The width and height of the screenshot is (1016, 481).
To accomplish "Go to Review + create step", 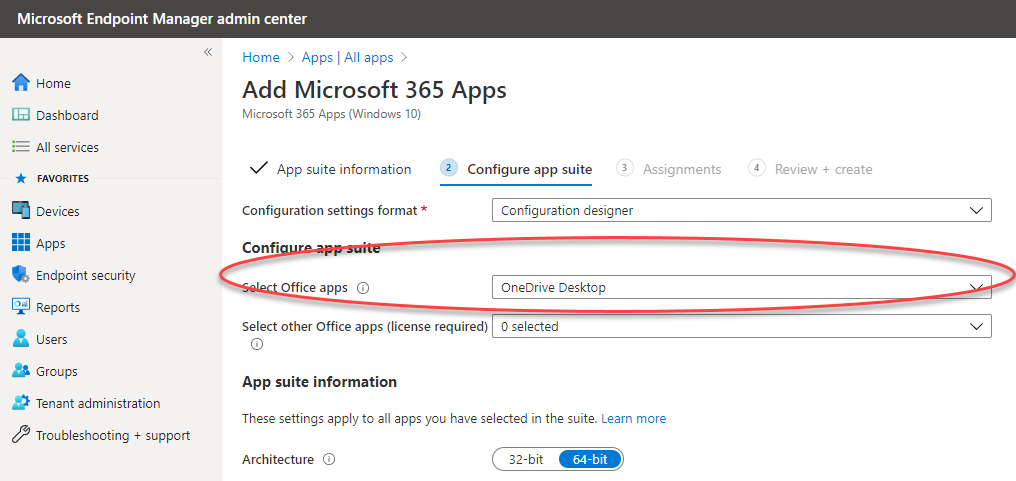I will [823, 169].
